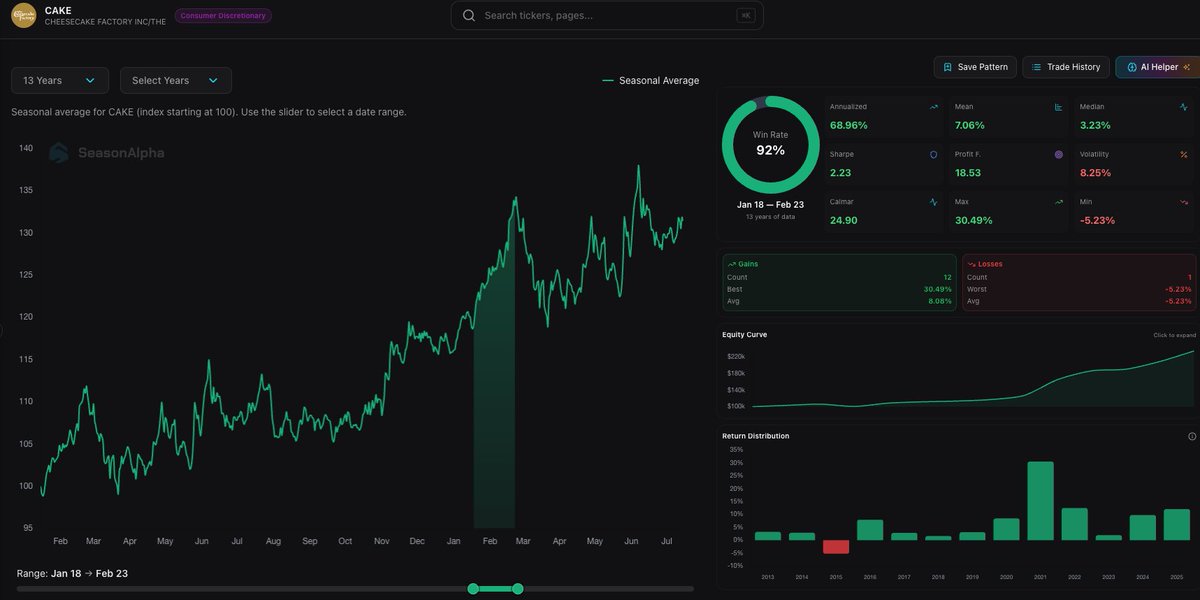Click the magnifier icon in the search bar
Image resolution: width=1200 pixels, height=600 pixels.
[x=467, y=15]
